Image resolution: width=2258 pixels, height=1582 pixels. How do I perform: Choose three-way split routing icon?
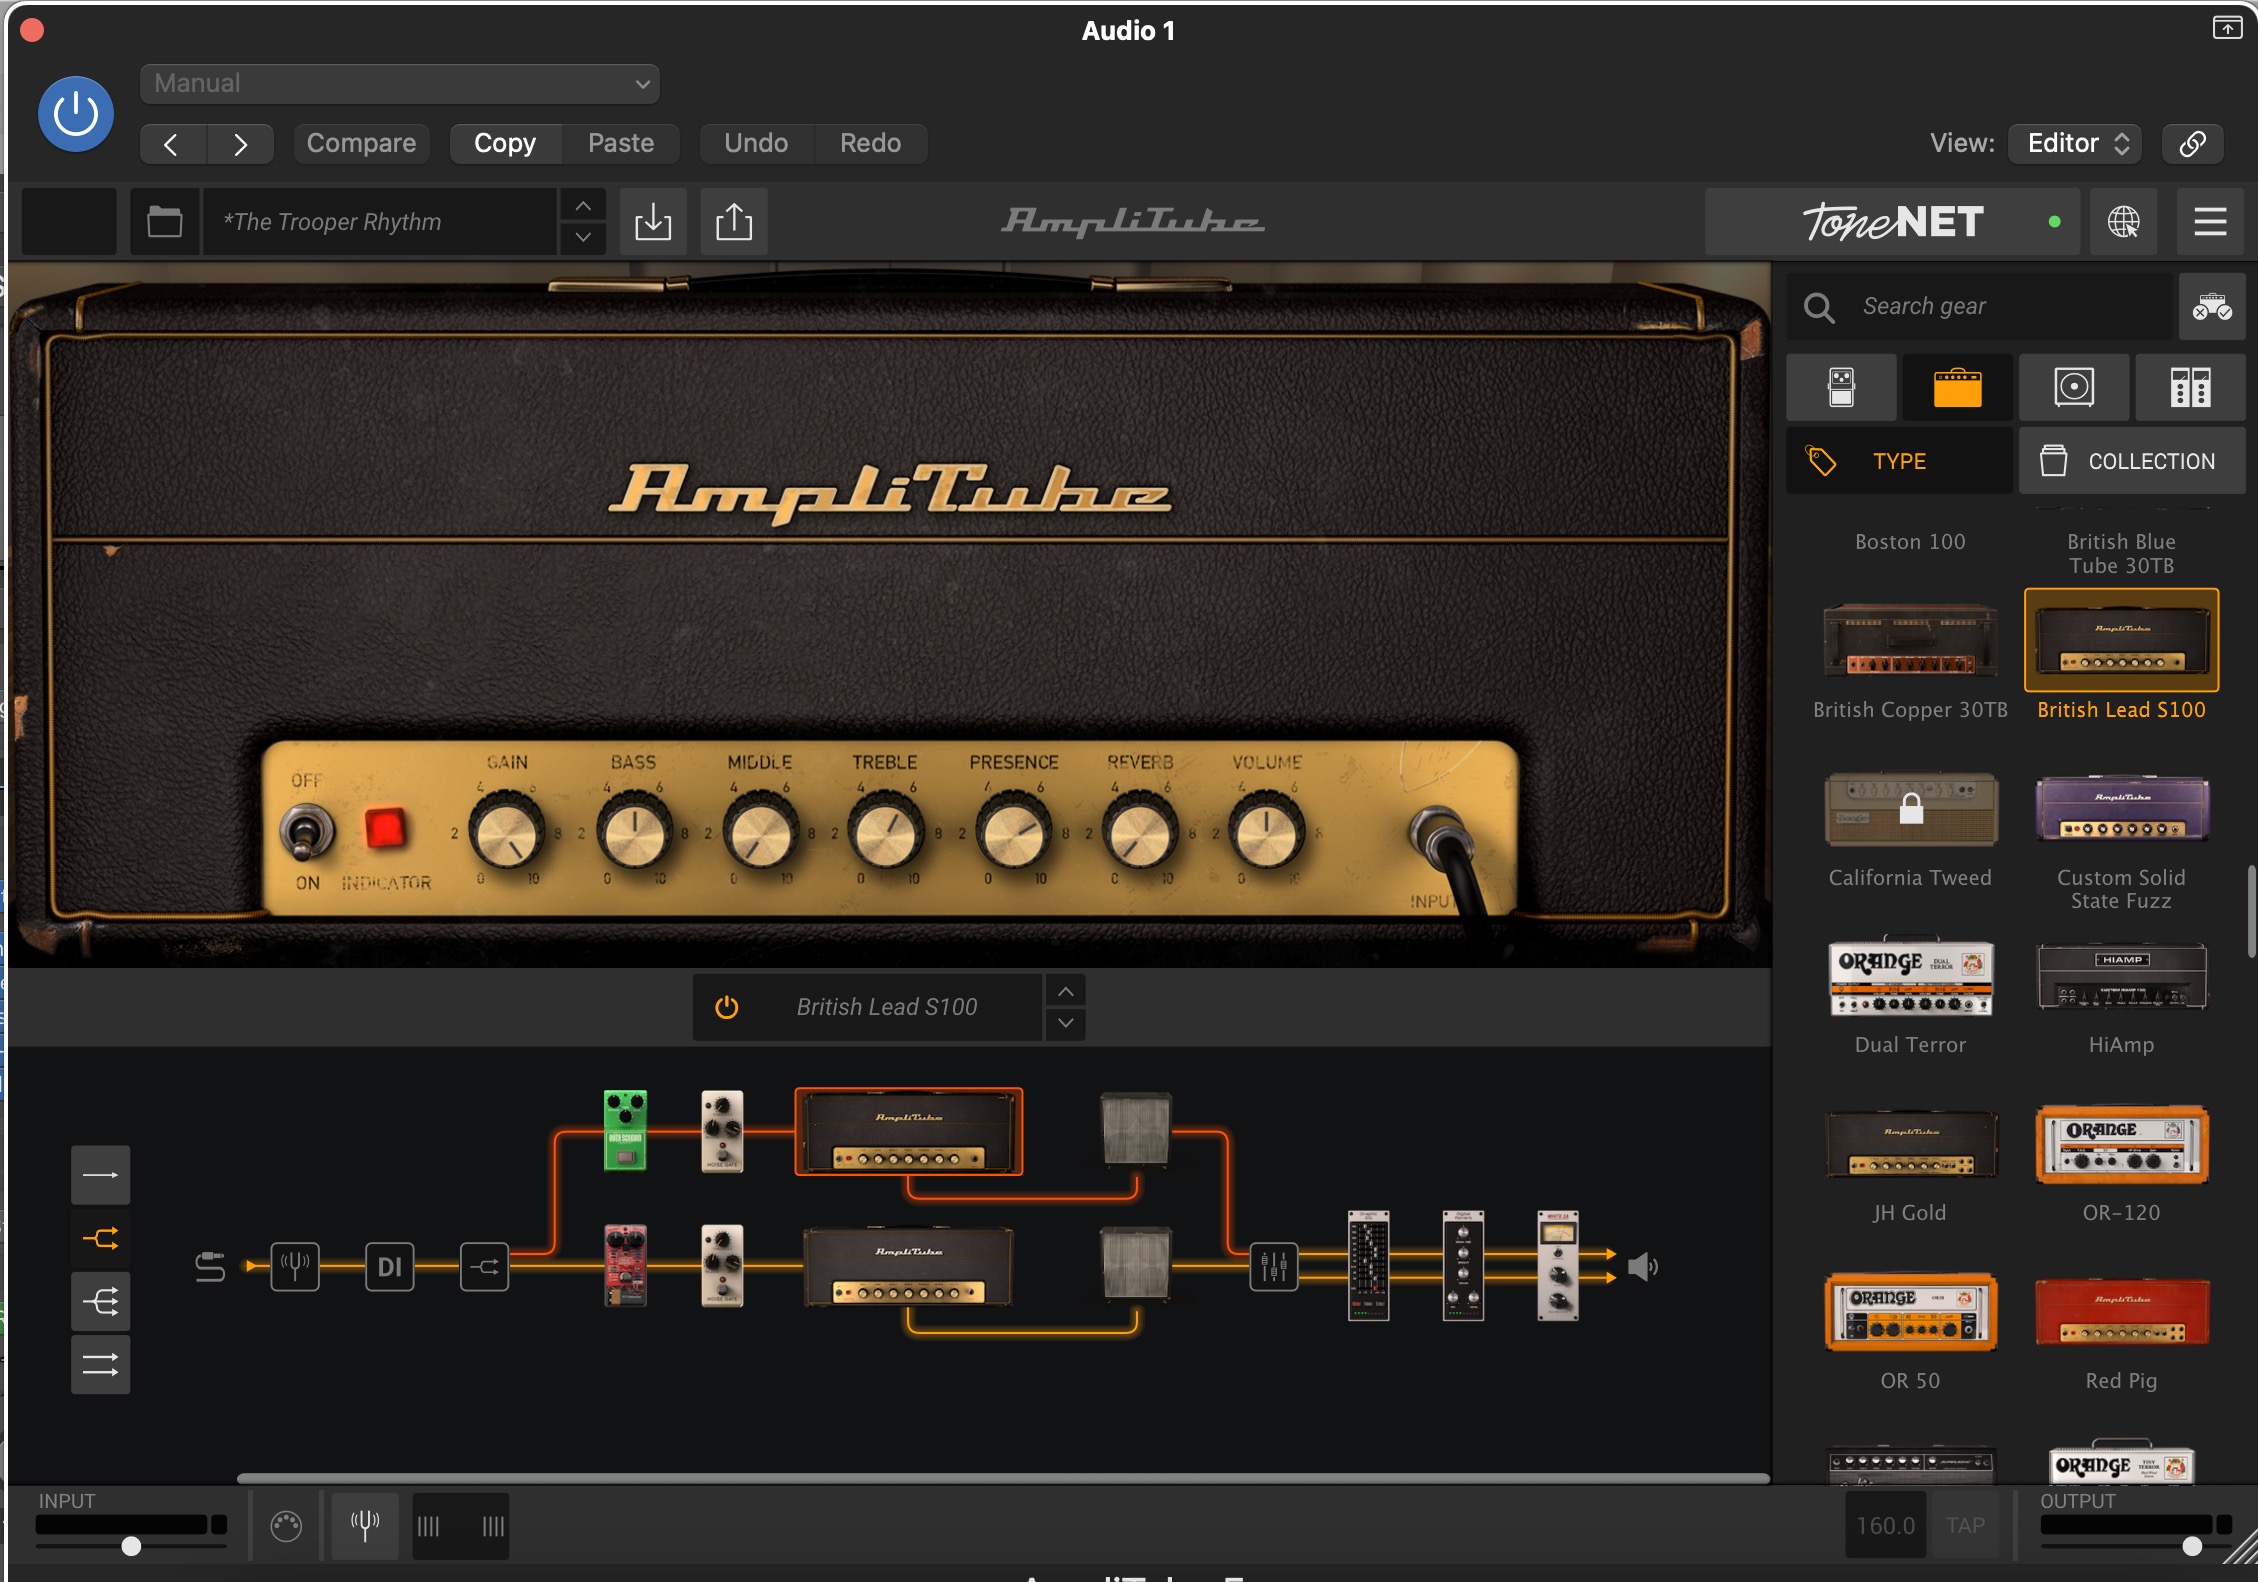click(100, 1302)
